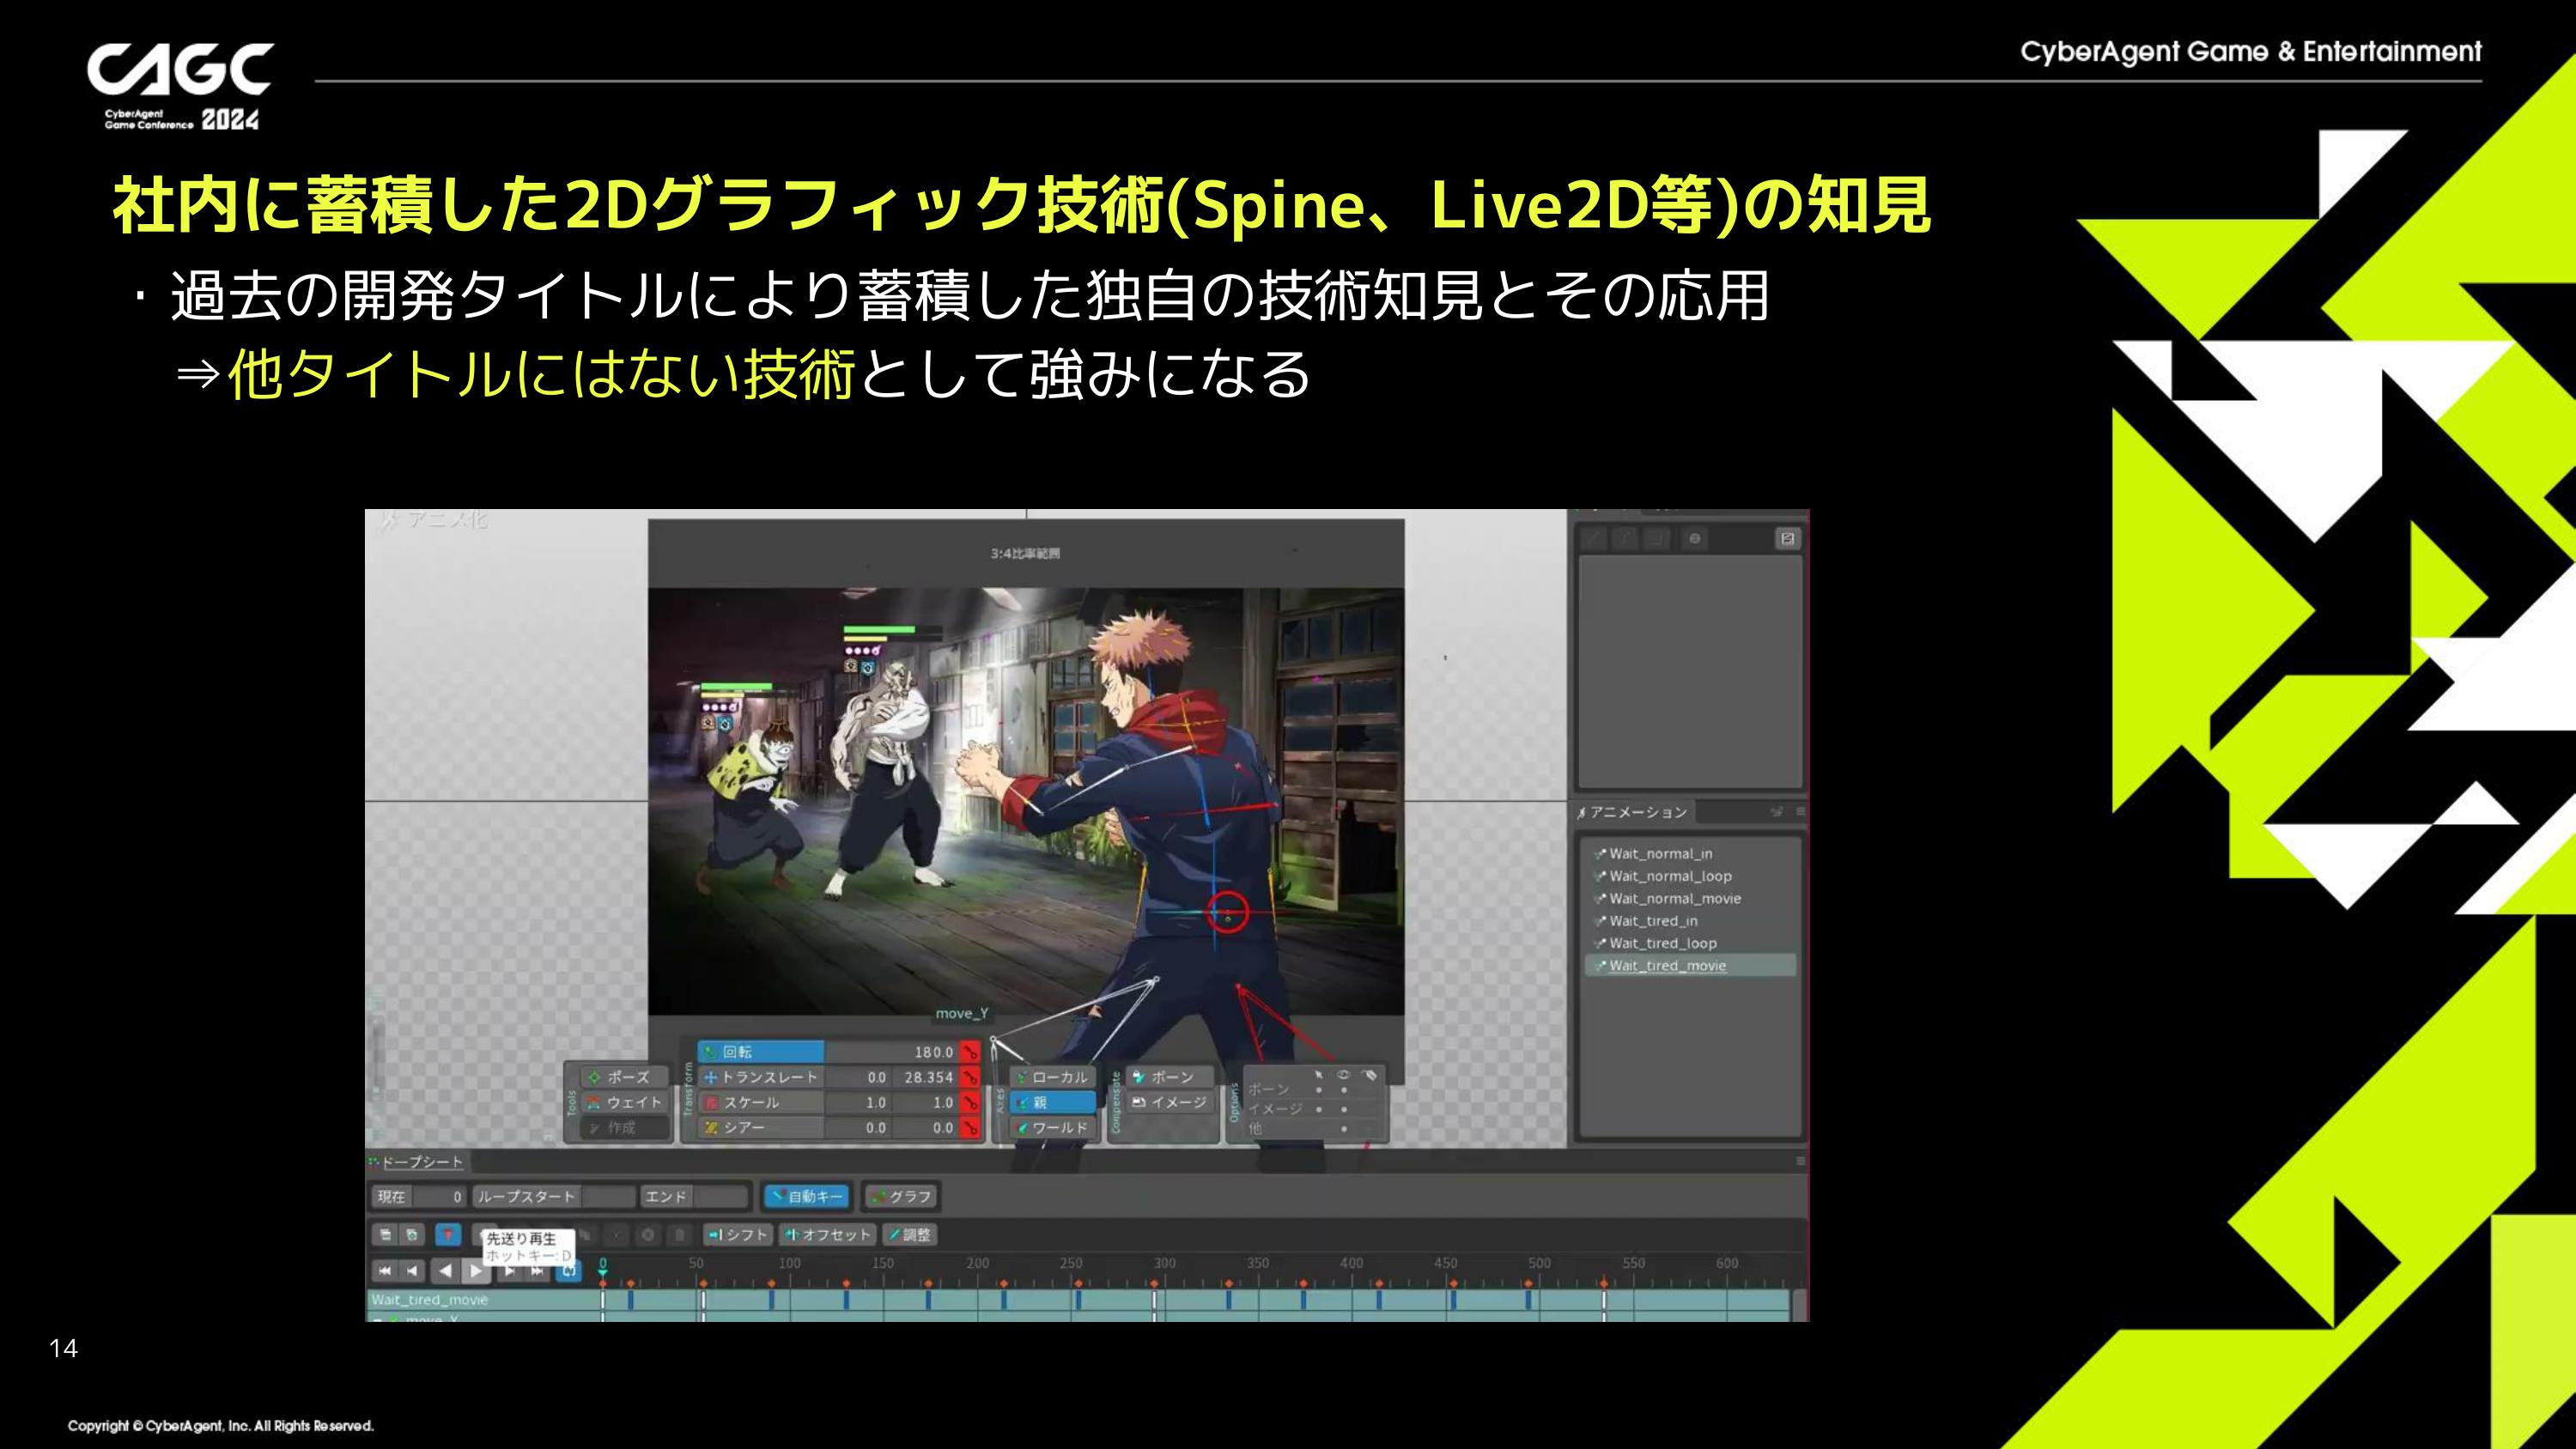Screen dimensions: 2576x1449
Task: Jump to first frame in dopesheet
Action: (x=385, y=1271)
